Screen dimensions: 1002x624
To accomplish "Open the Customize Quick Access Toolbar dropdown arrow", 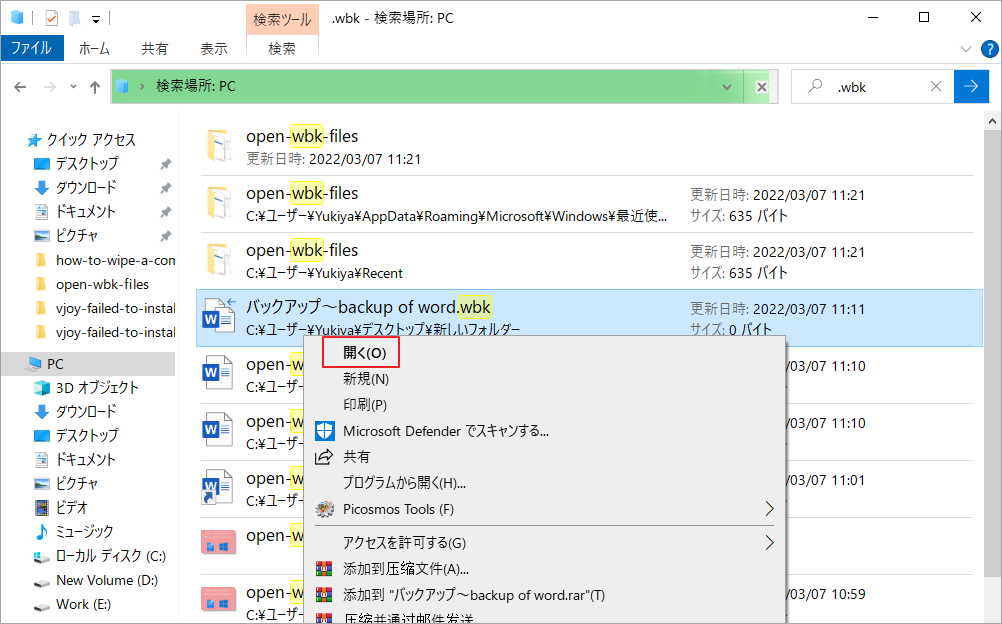I will 96,18.
